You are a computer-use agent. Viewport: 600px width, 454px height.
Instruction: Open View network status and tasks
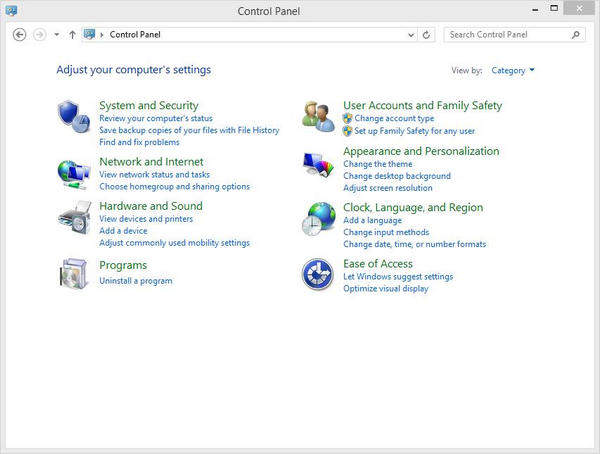(x=155, y=175)
